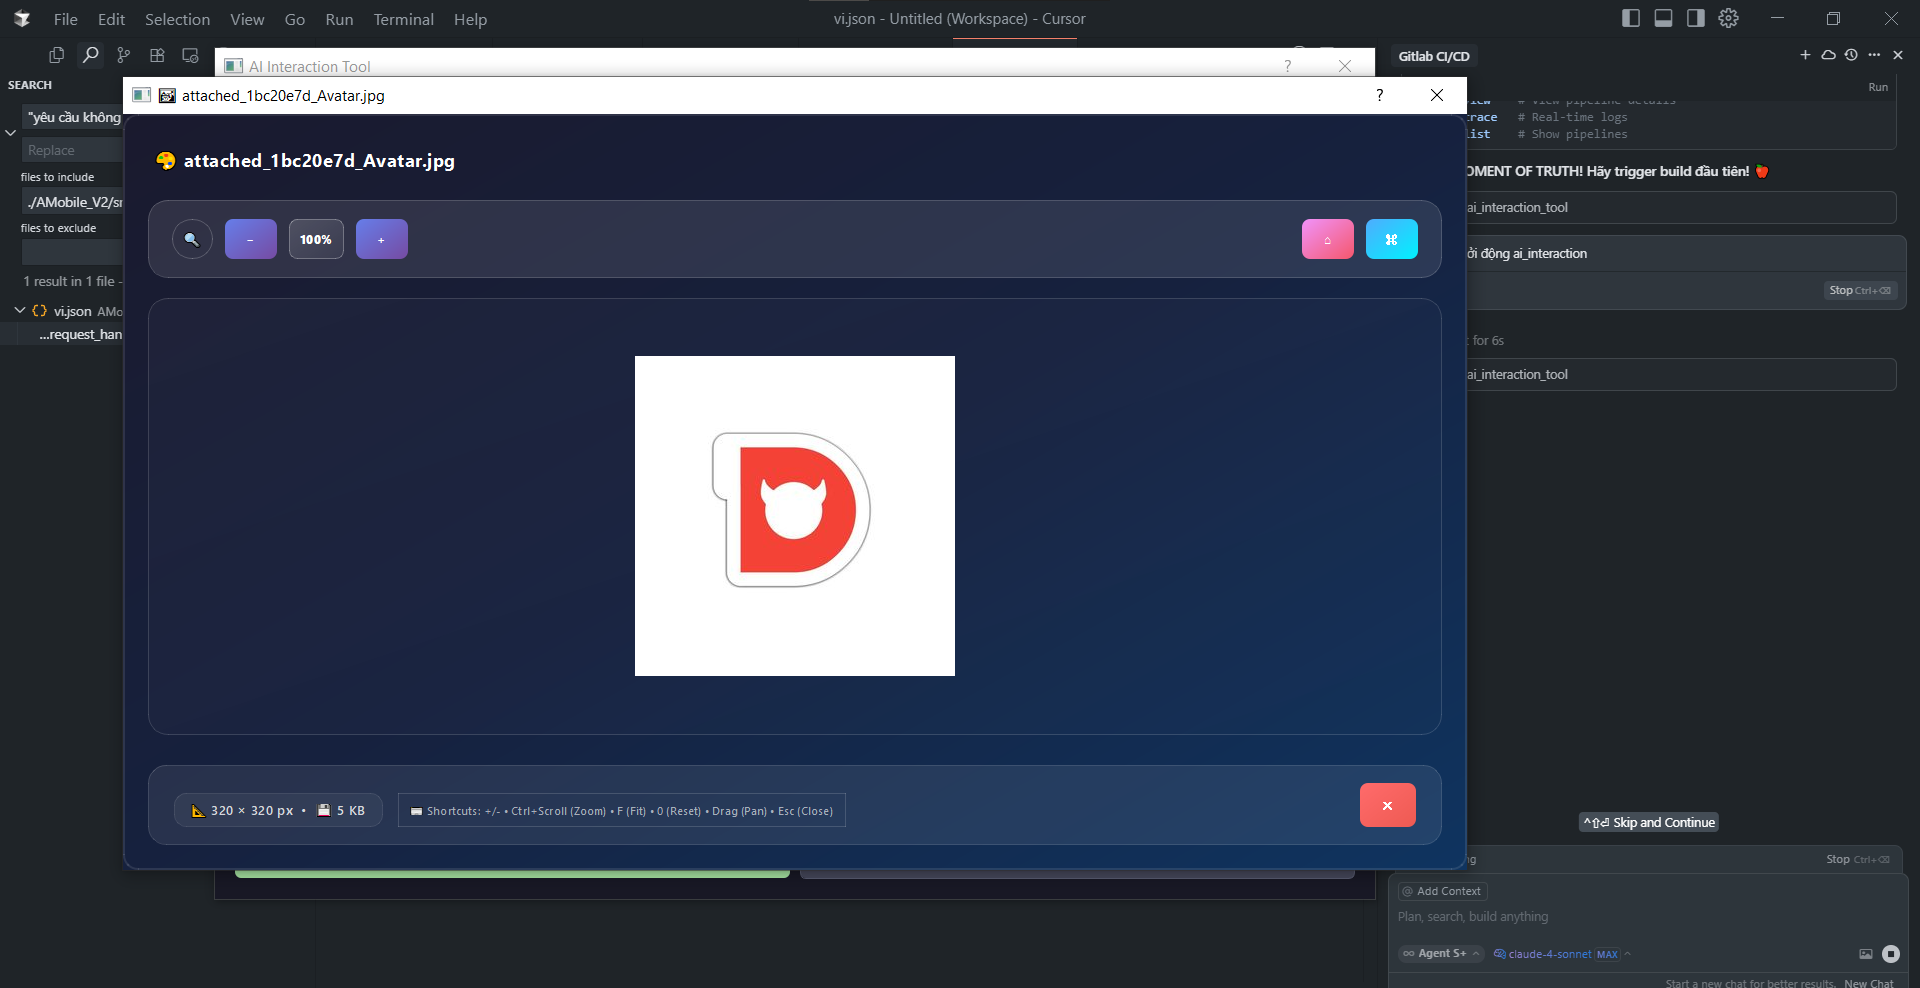Click the D avatar image preview
1920x988 pixels.
795,516
